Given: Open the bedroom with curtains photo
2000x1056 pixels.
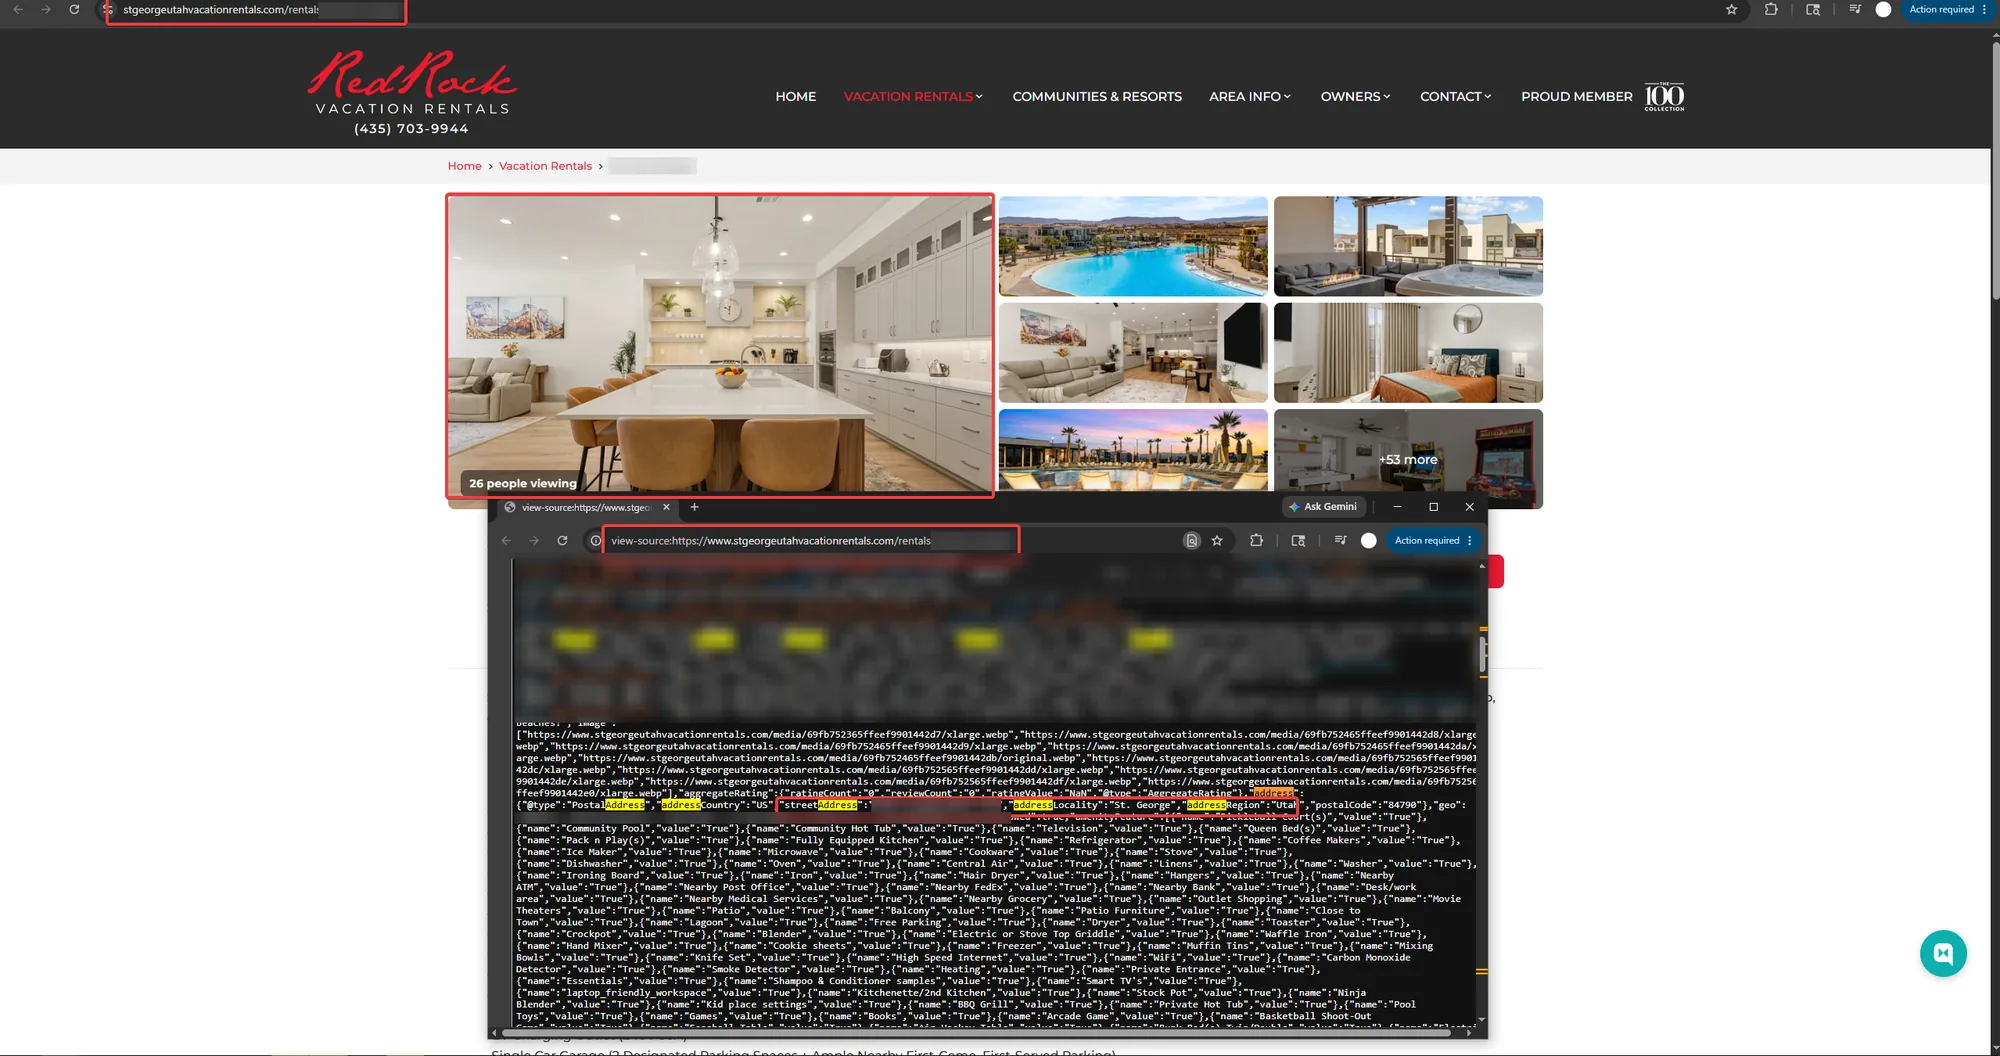Looking at the screenshot, I should [x=1408, y=352].
